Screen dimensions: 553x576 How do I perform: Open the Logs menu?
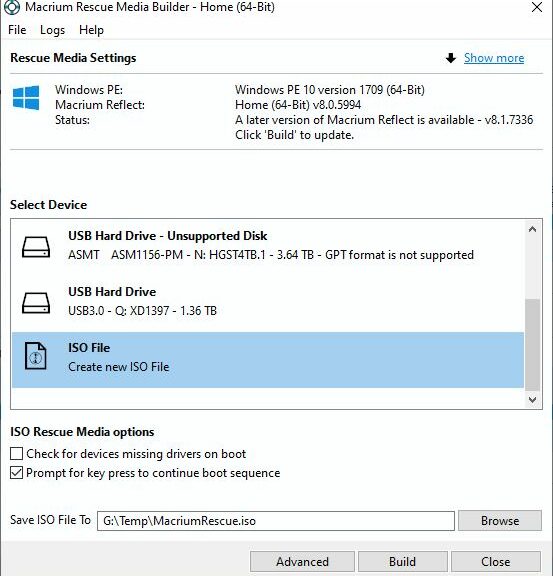coord(53,30)
